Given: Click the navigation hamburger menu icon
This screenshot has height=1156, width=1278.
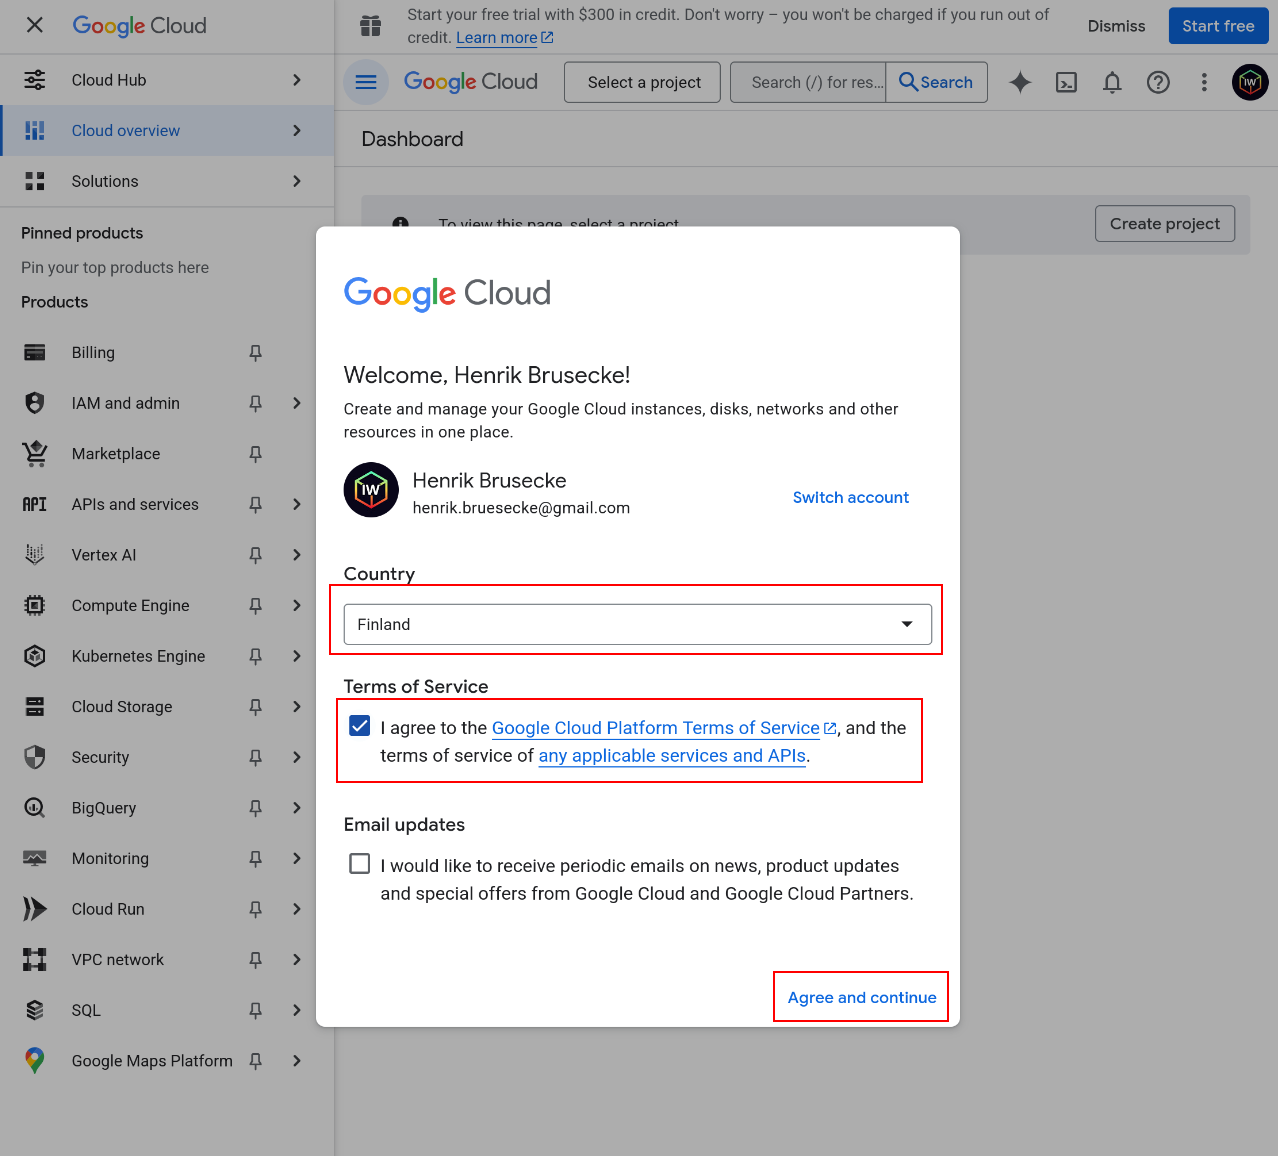Looking at the screenshot, I should pos(365,81).
